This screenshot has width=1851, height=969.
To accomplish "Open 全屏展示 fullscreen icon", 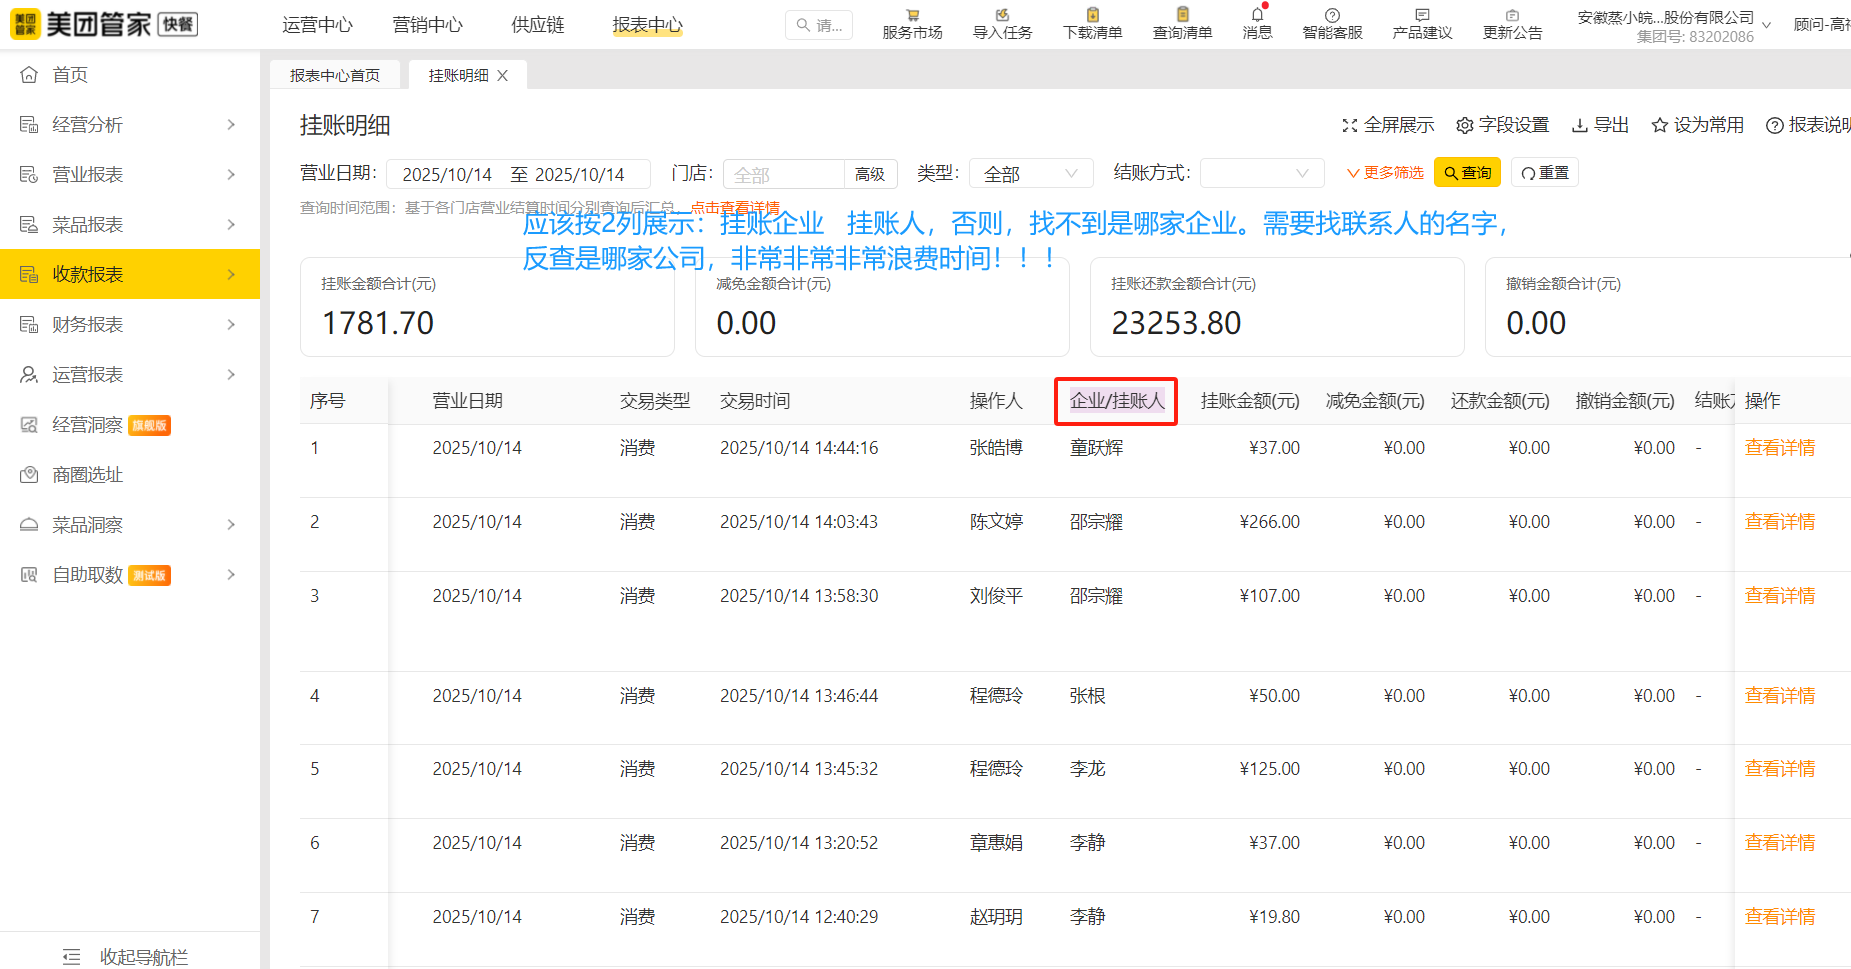I will (1350, 125).
